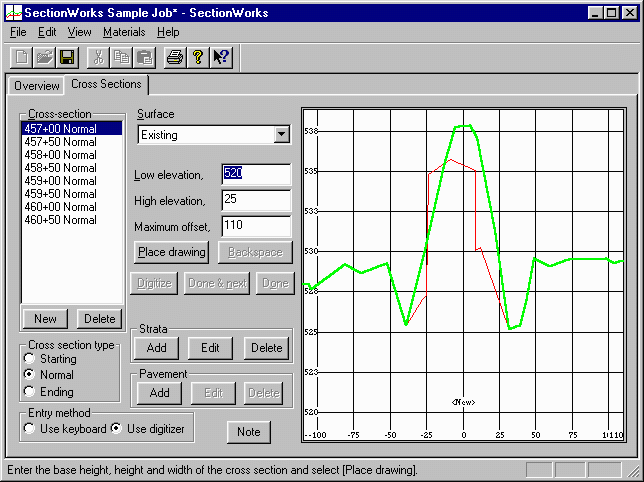Click the Cut scissors toolbar icon
Image resolution: width=644 pixels, height=482 pixels.
99,58
